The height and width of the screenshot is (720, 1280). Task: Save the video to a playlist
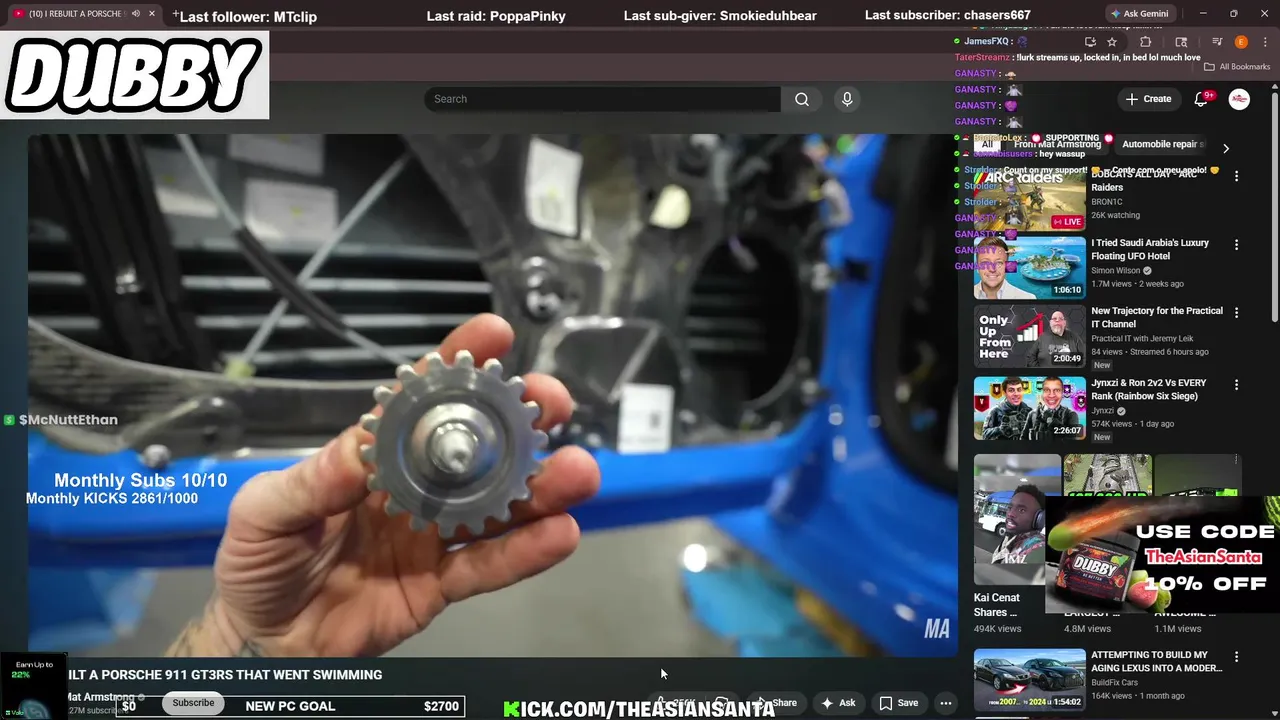898,703
